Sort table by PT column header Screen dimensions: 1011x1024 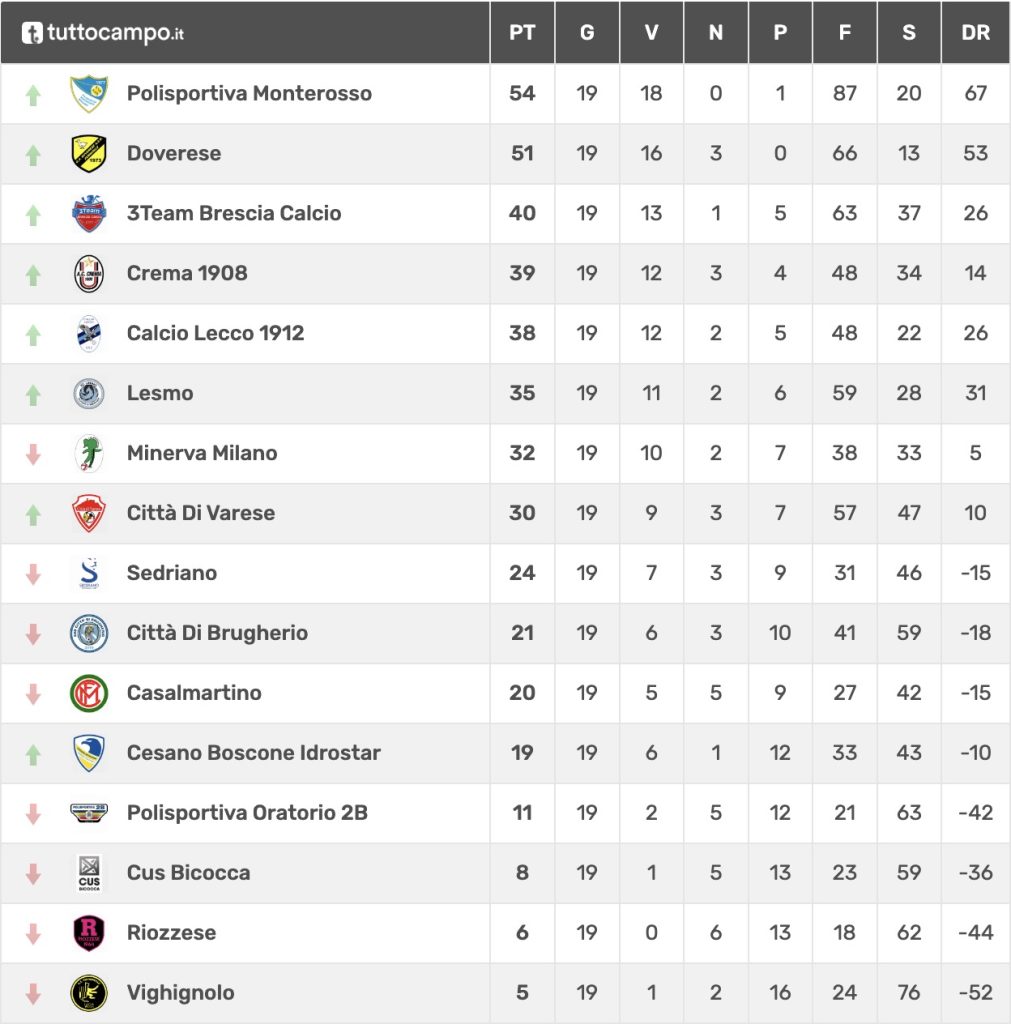pyautogui.click(x=522, y=33)
